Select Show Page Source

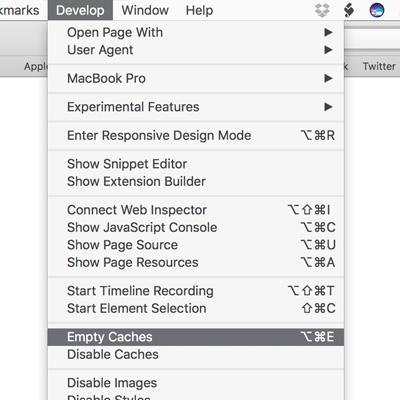click(196, 245)
